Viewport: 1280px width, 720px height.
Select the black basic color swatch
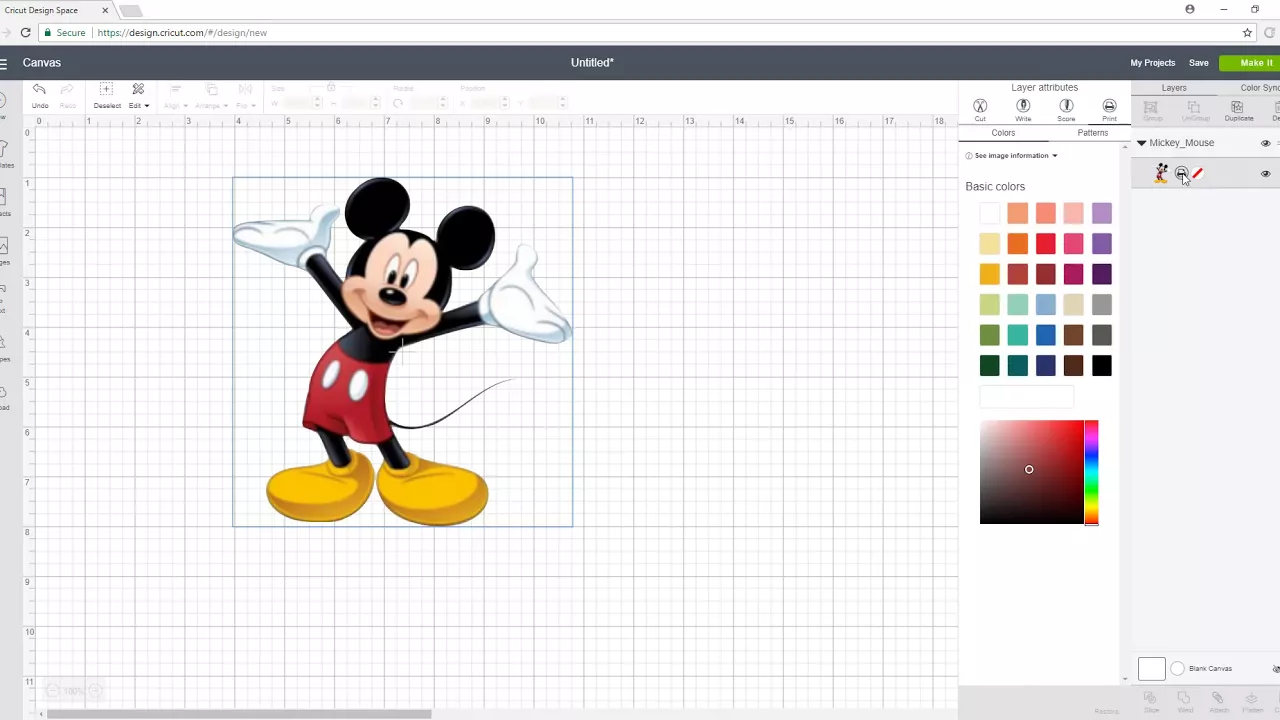(1101, 365)
